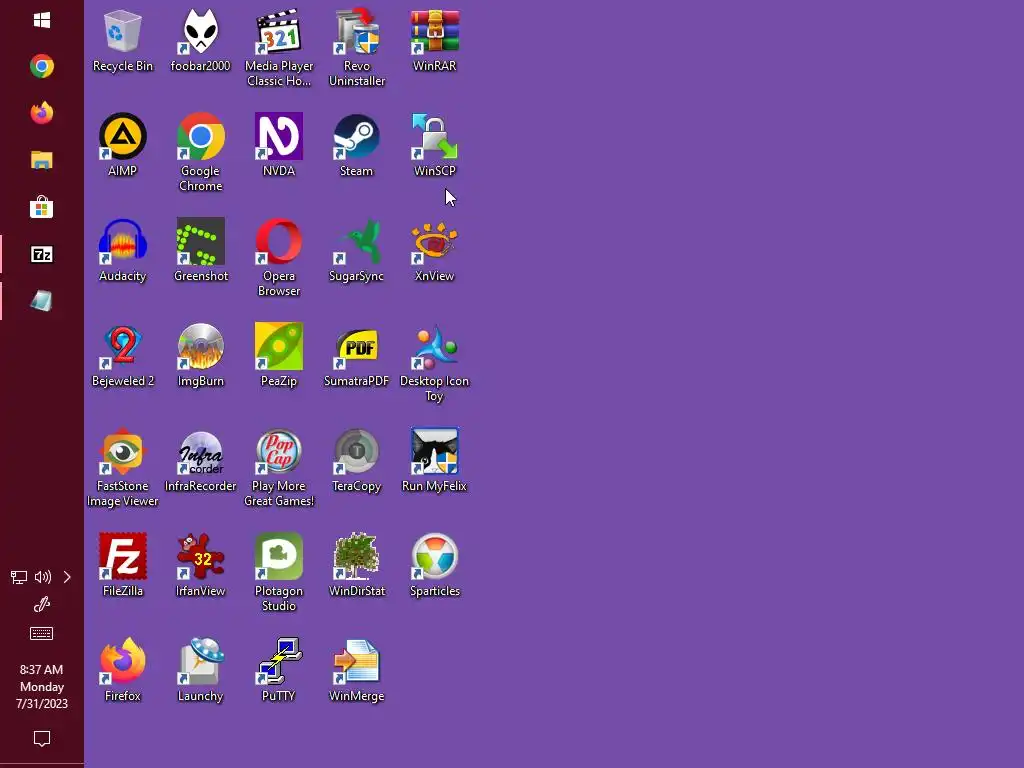Select FastStone Image Viewer icon
This screenshot has width=1024, height=768.
pos(122,468)
